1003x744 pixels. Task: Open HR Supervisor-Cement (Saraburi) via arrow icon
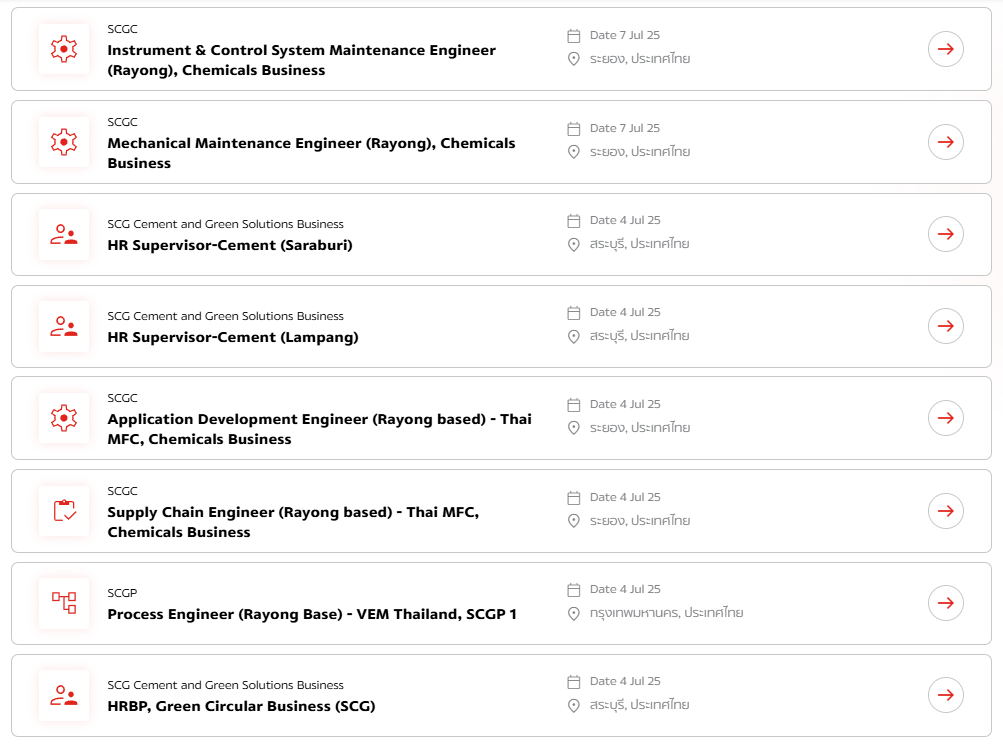click(945, 234)
